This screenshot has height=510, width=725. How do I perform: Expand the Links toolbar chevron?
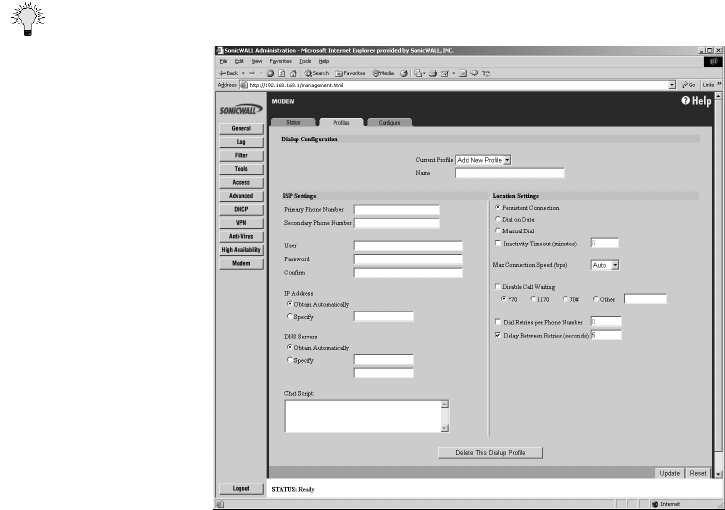(719, 84)
